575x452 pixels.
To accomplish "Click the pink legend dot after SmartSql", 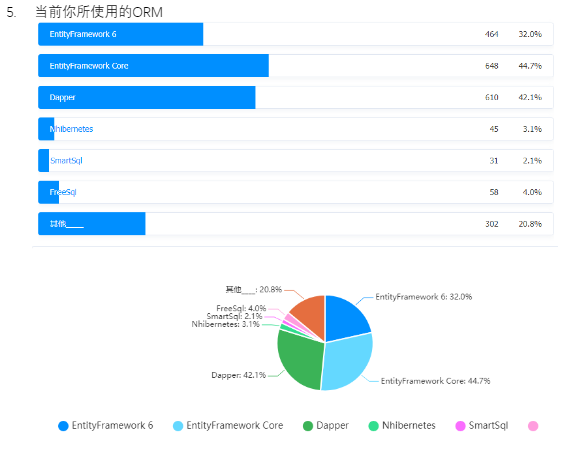I will (533, 426).
